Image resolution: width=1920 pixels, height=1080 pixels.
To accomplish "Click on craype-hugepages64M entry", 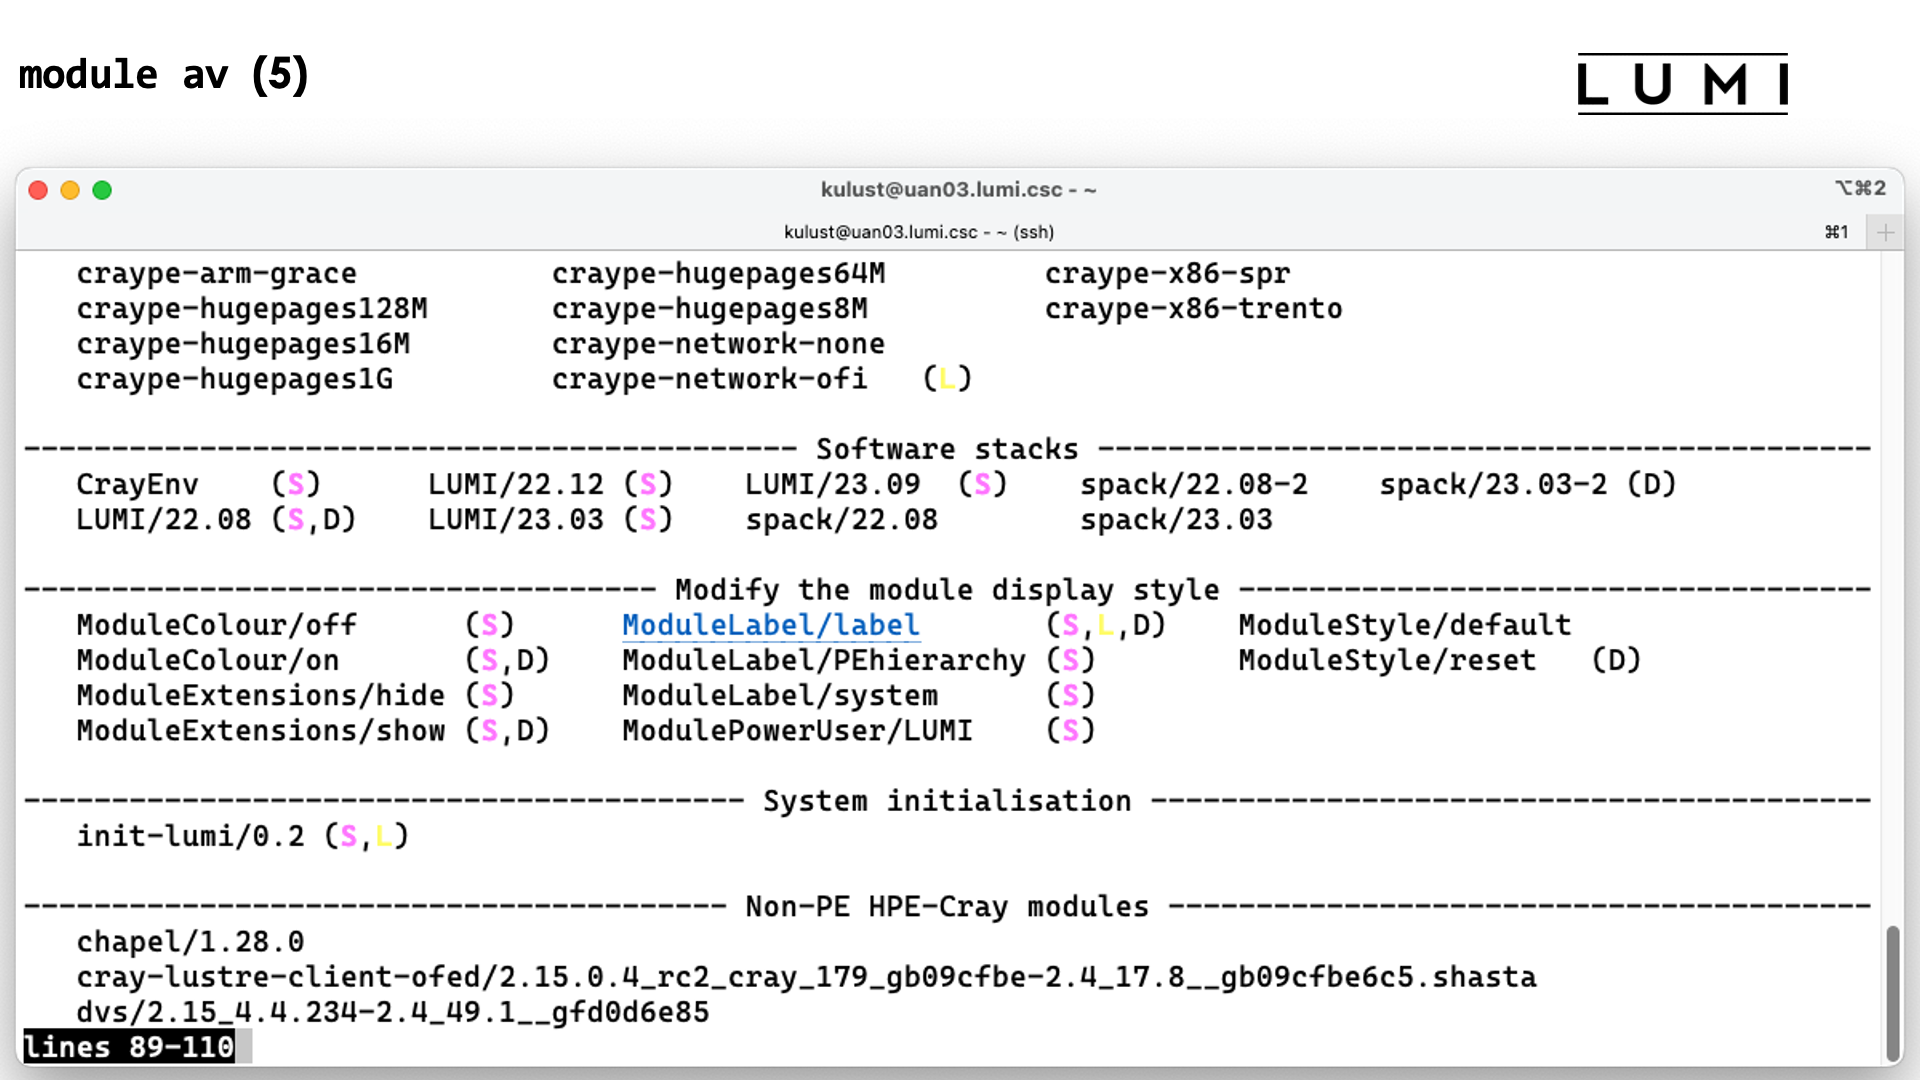I will [x=718, y=273].
